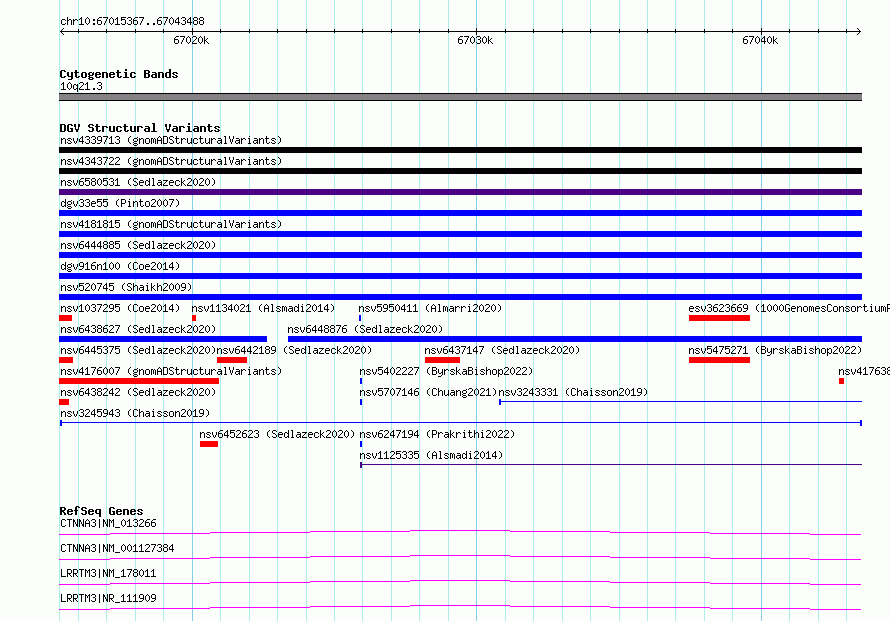Click the thin purple line under nsv1125335
Screen dimensions: 890x621
[611, 465]
